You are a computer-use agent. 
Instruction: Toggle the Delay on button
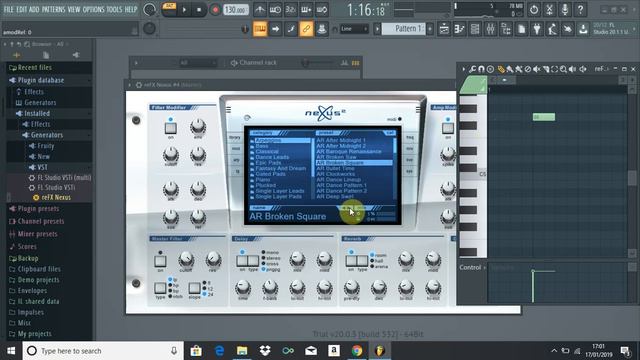(x=242, y=260)
